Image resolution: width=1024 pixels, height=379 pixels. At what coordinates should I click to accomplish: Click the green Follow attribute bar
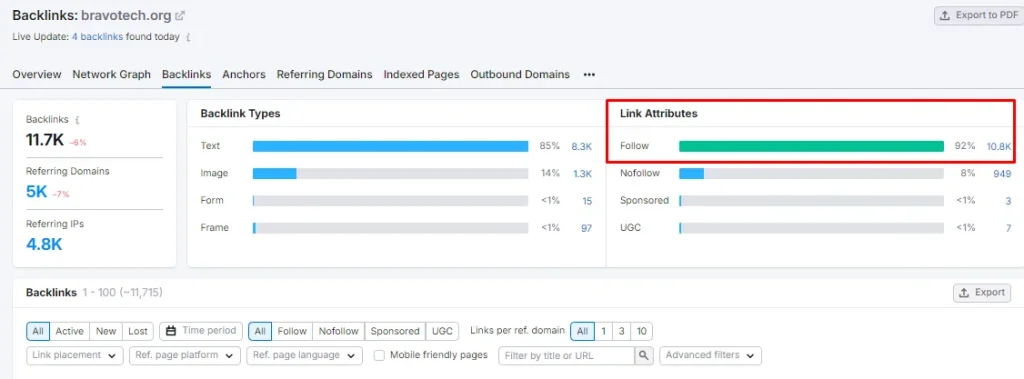click(x=812, y=146)
